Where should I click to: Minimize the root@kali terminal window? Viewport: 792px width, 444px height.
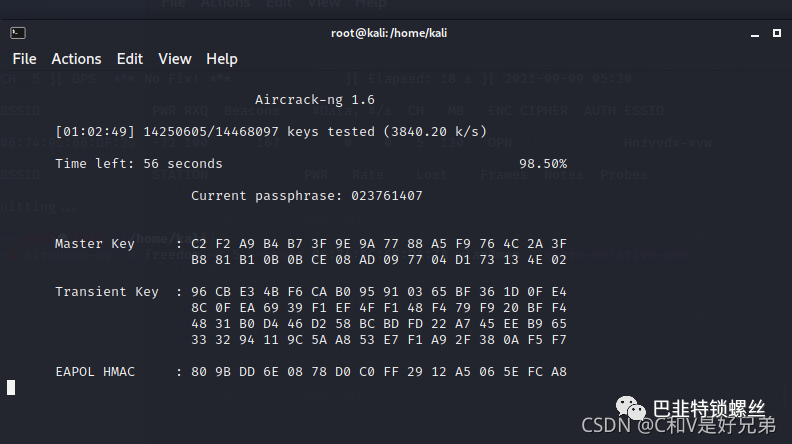pyautogui.click(x=755, y=35)
